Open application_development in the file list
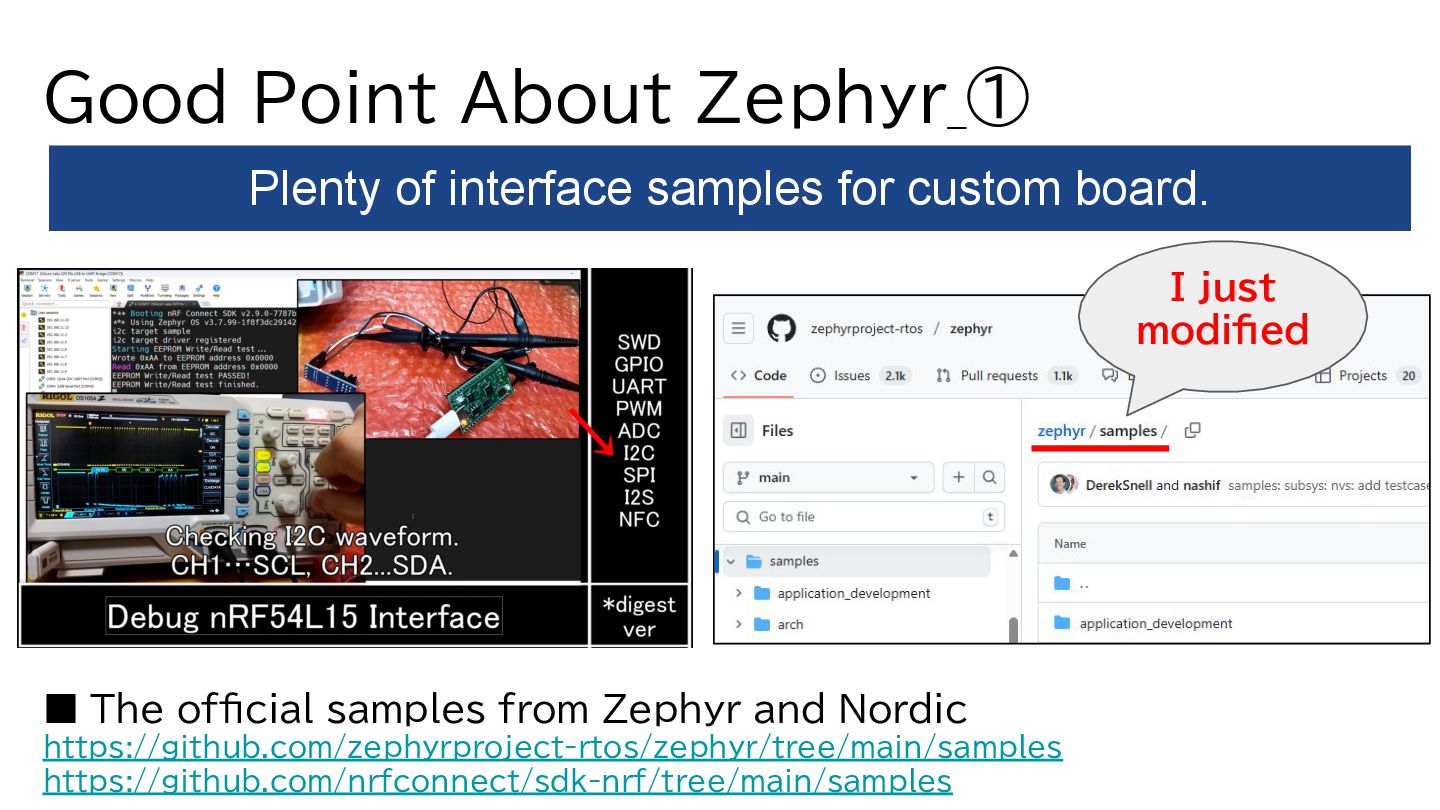The width and height of the screenshot is (1440, 810). [x=1156, y=623]
